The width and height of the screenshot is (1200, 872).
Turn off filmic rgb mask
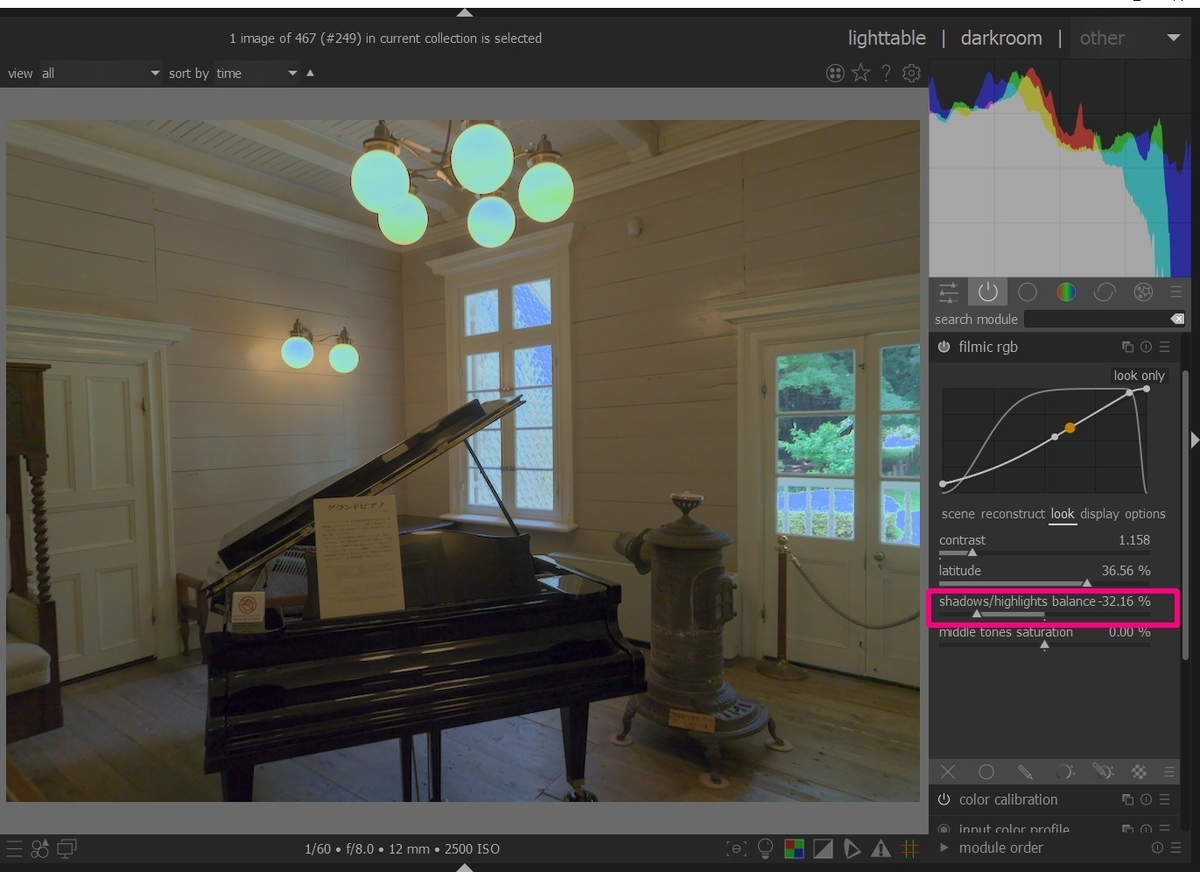[948, 772]
